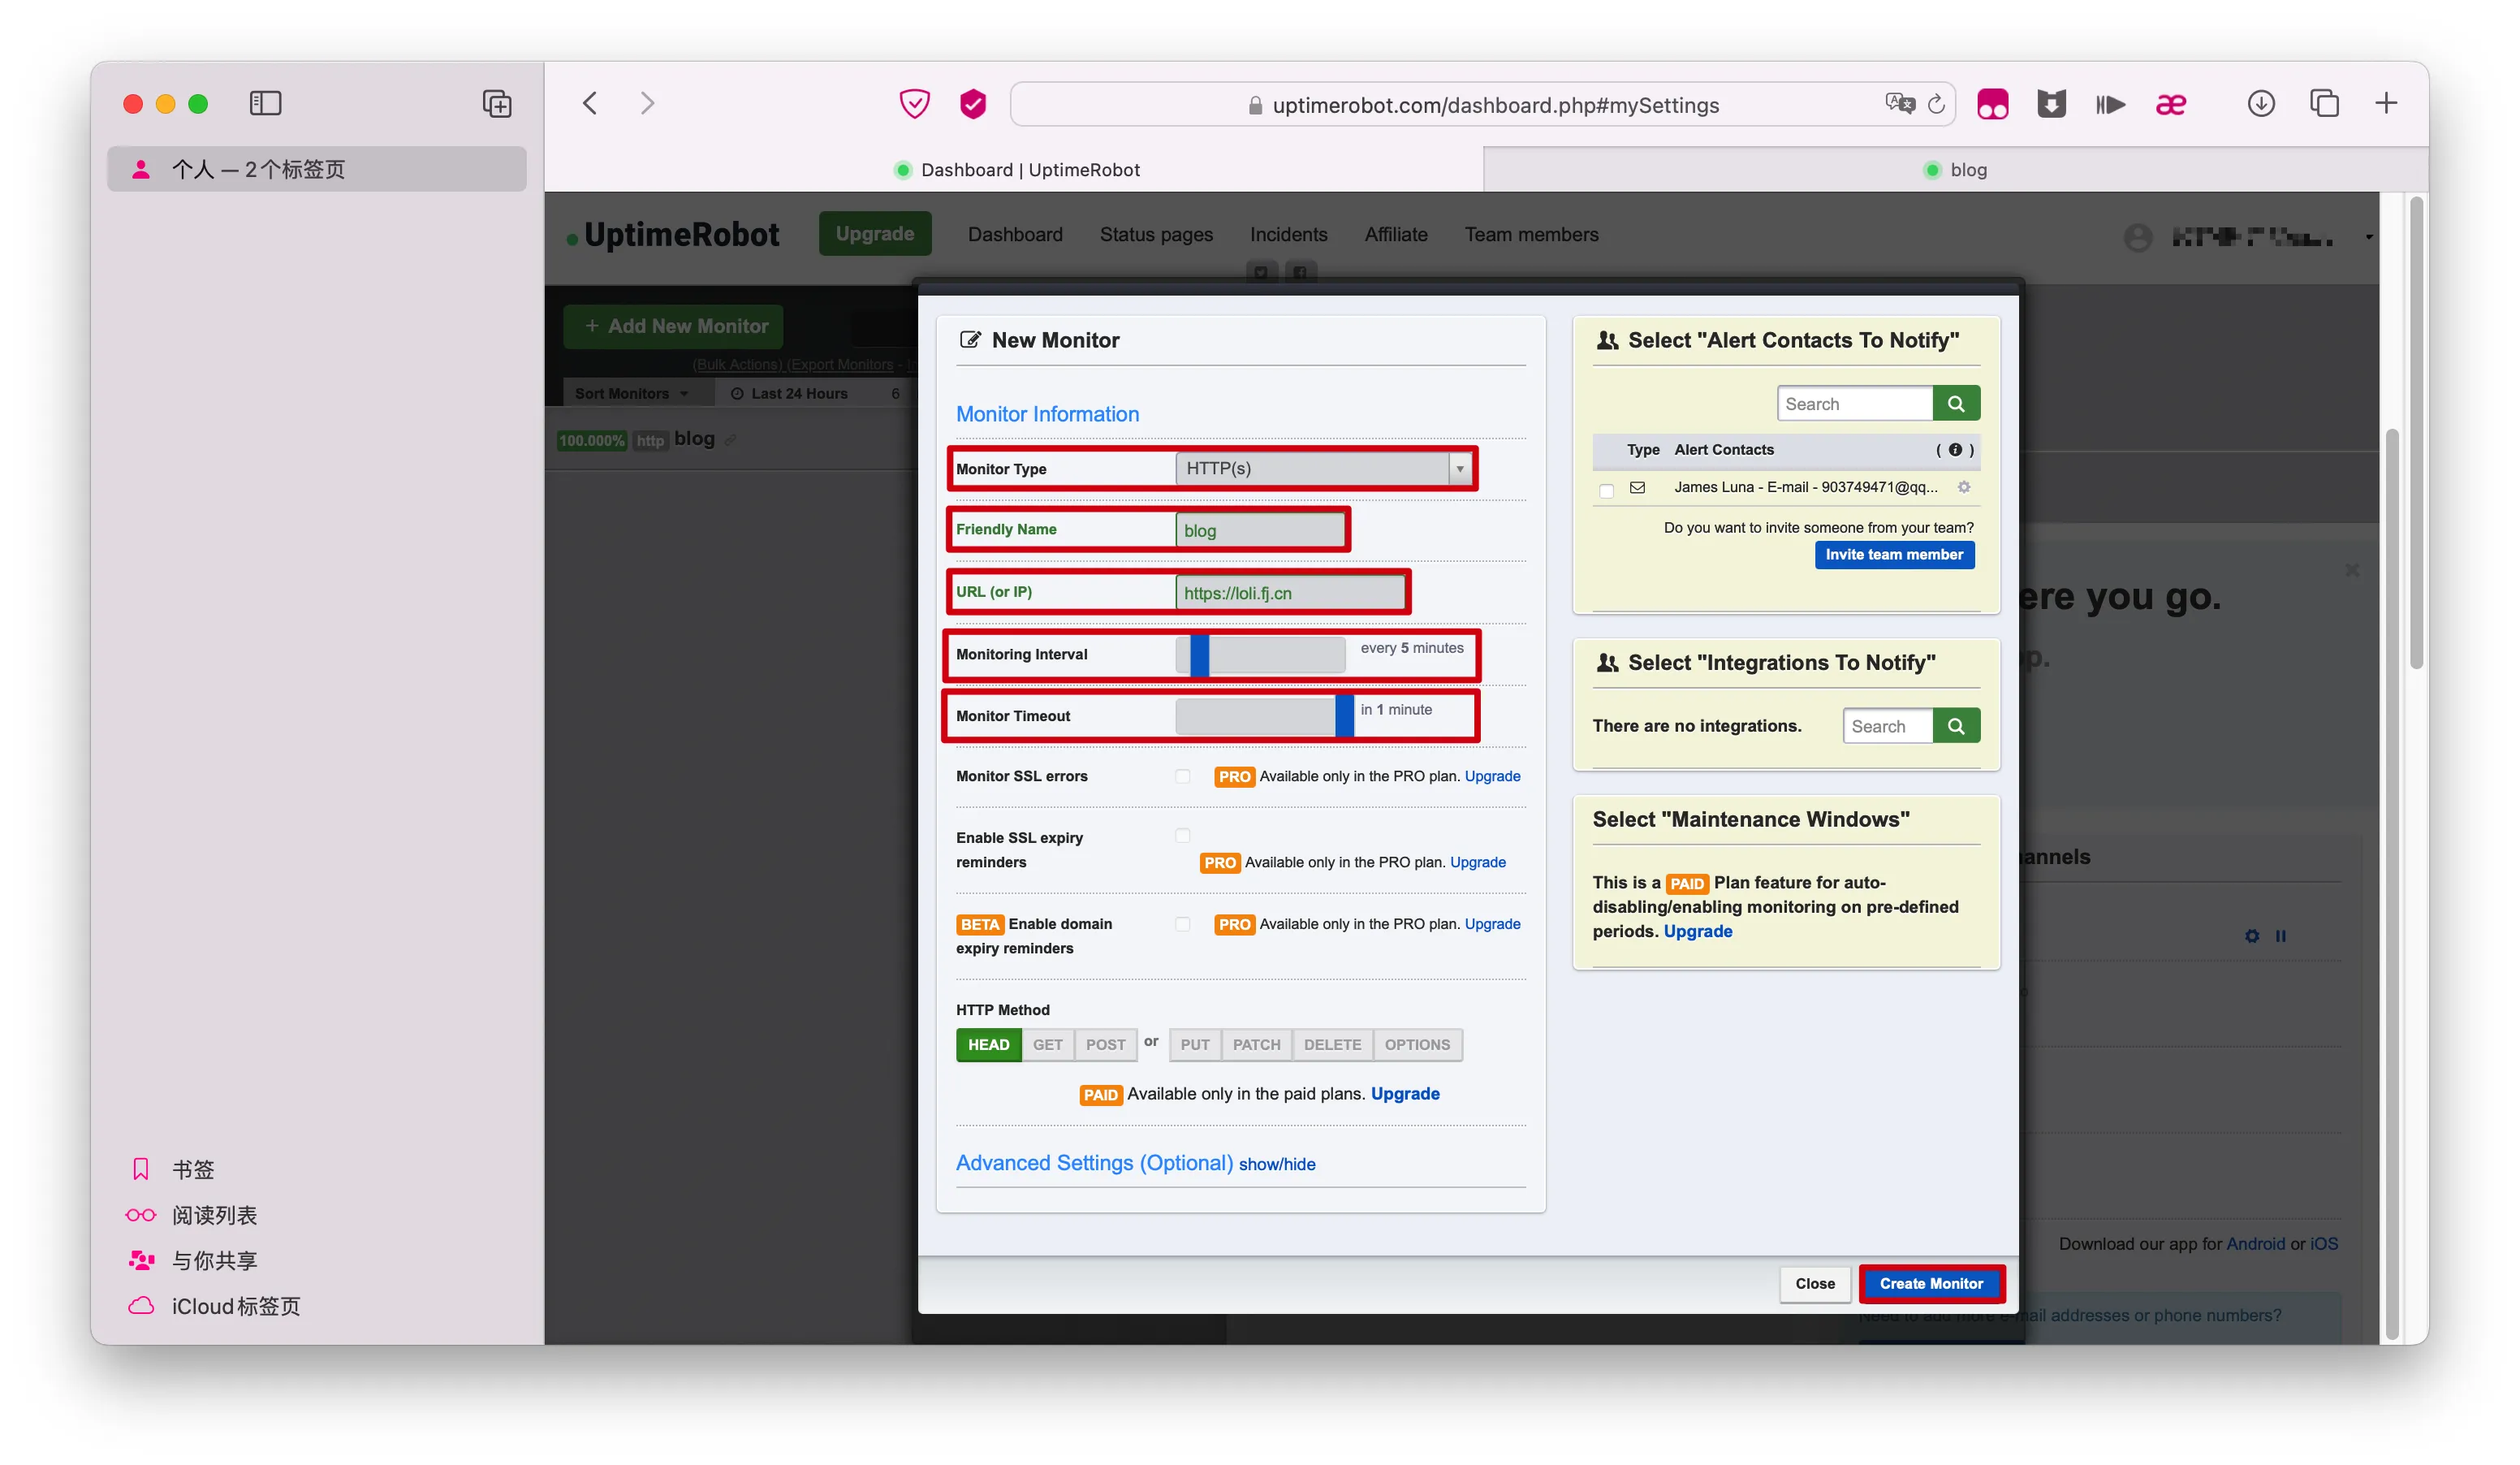Open the Incidents nav item
Viewport: 2520px width, 1465px height.
click(1288, 234)
